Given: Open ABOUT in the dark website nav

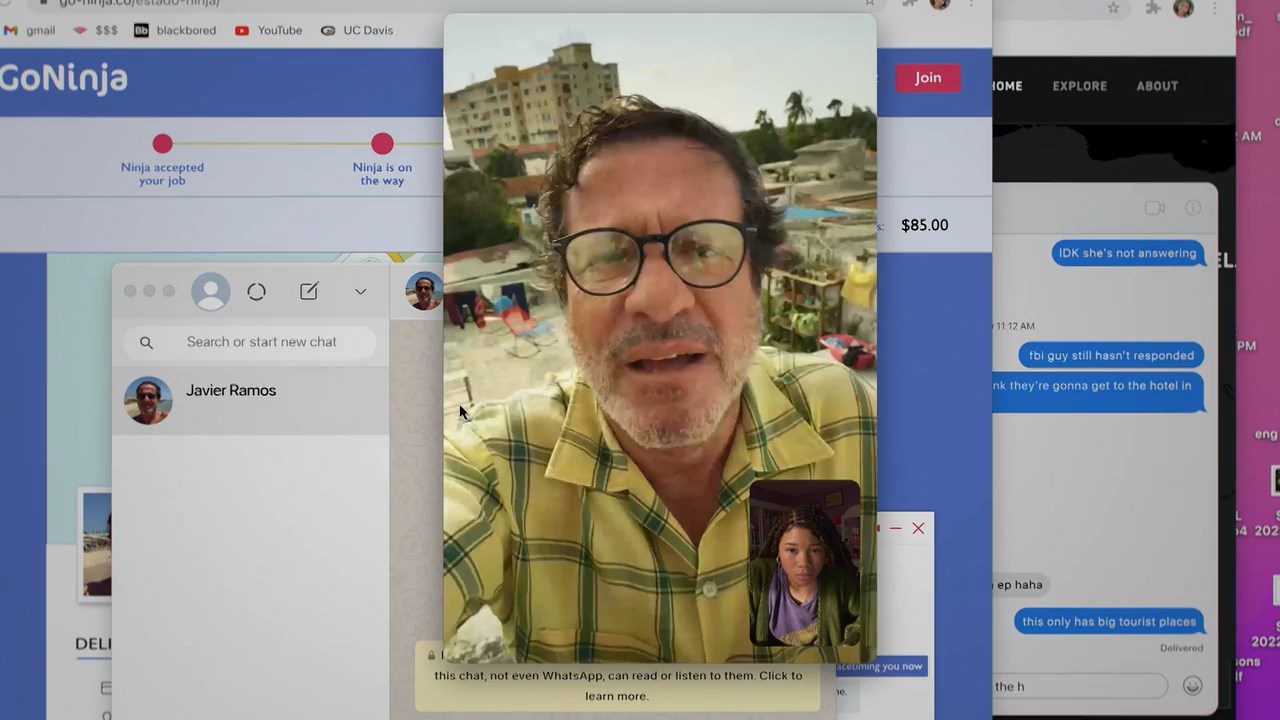Looking at the screenshot, I should click(x=1157, y=86).
